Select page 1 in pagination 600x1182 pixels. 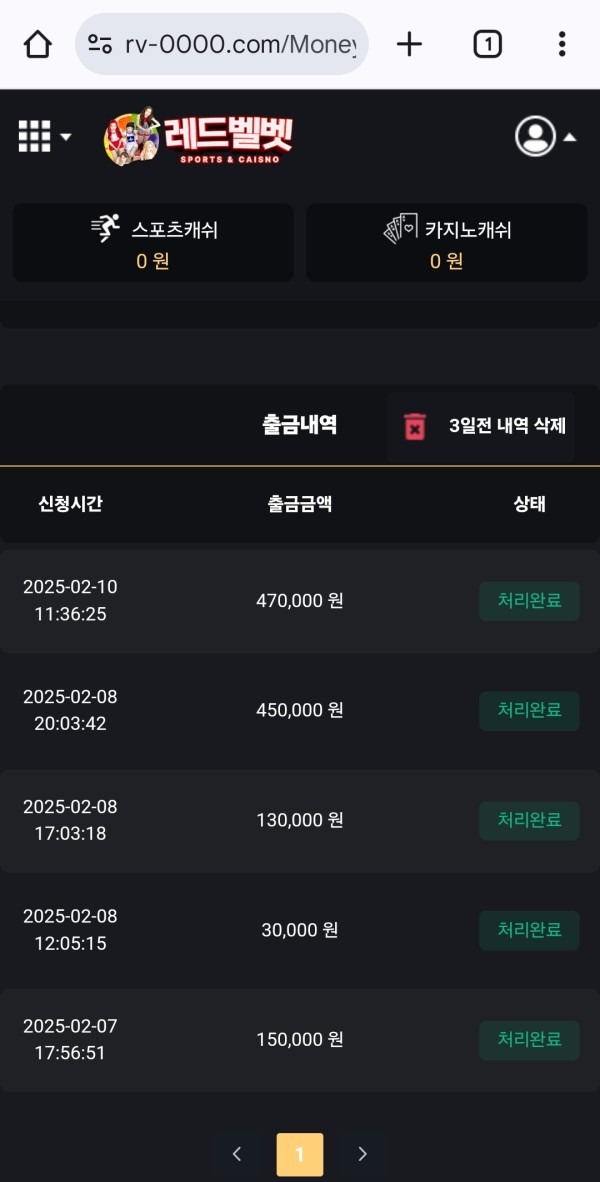click(299, 1154)
